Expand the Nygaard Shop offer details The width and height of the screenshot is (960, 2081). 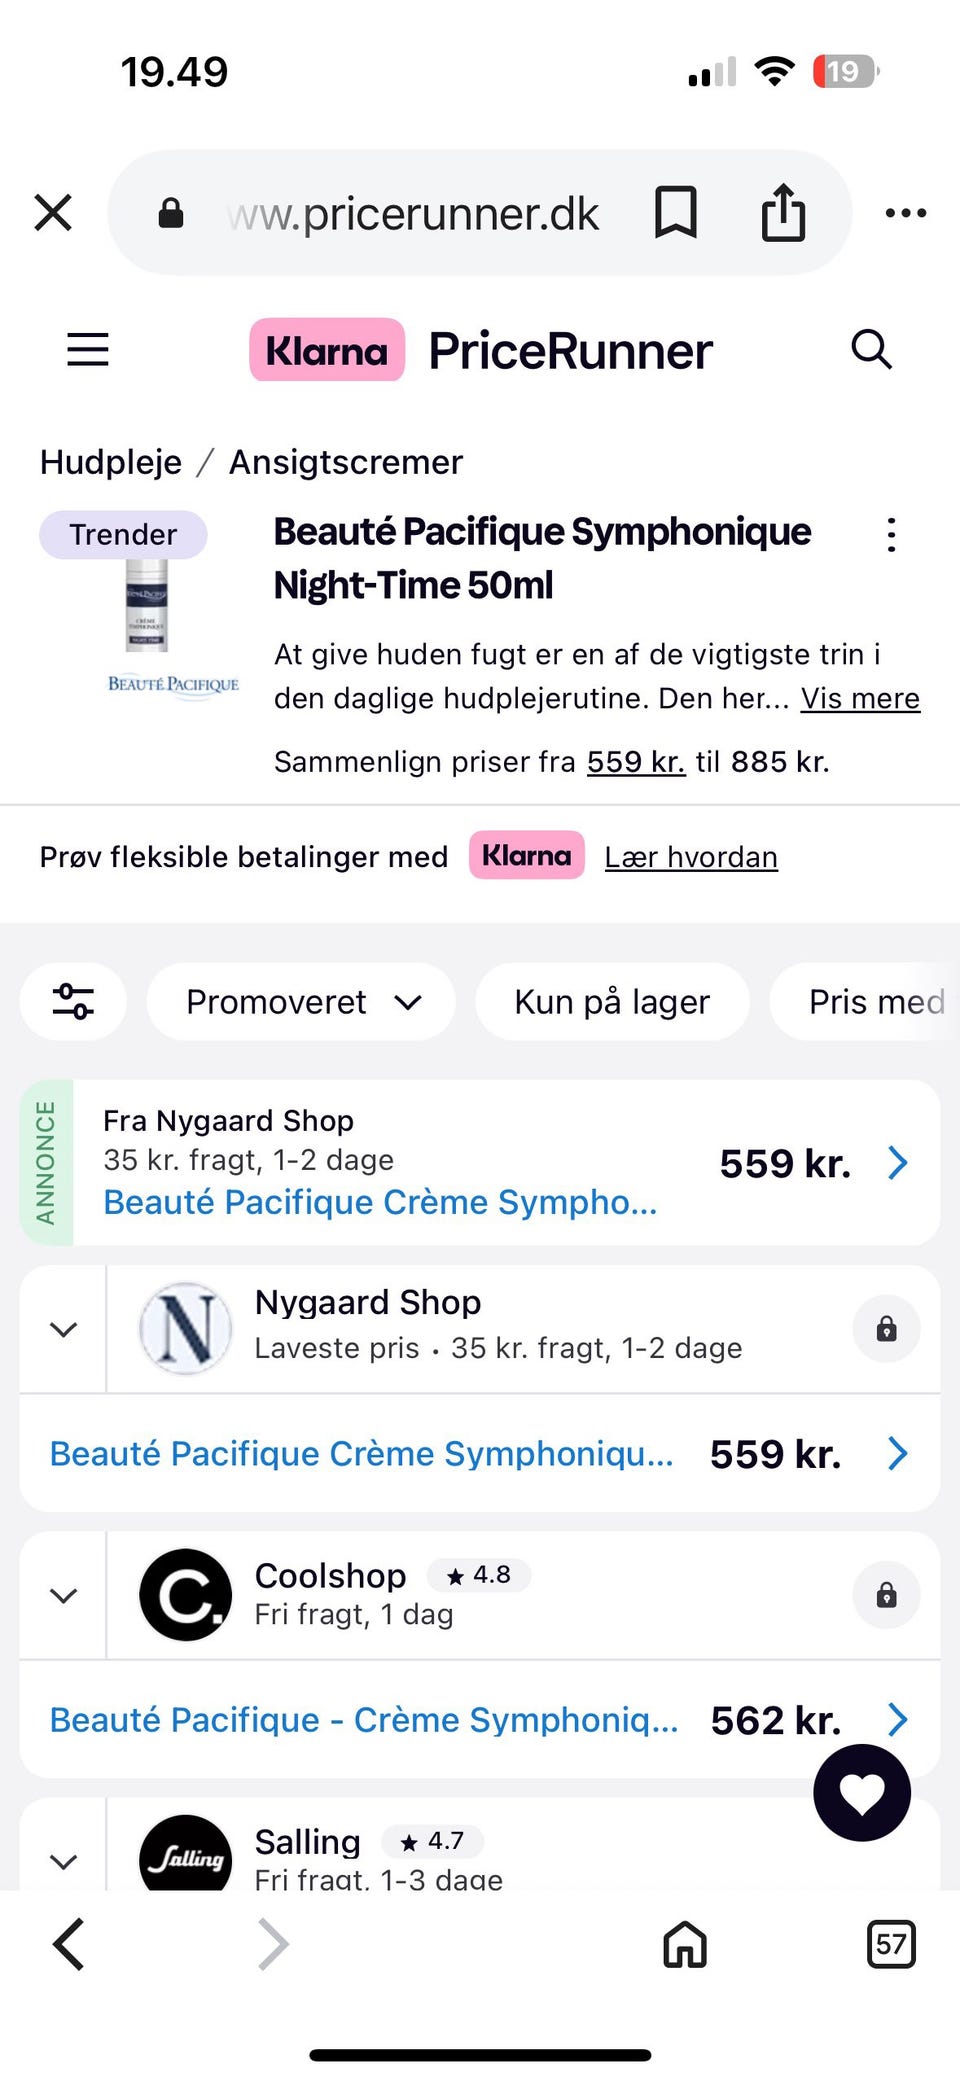click(x=64, y=1329)
